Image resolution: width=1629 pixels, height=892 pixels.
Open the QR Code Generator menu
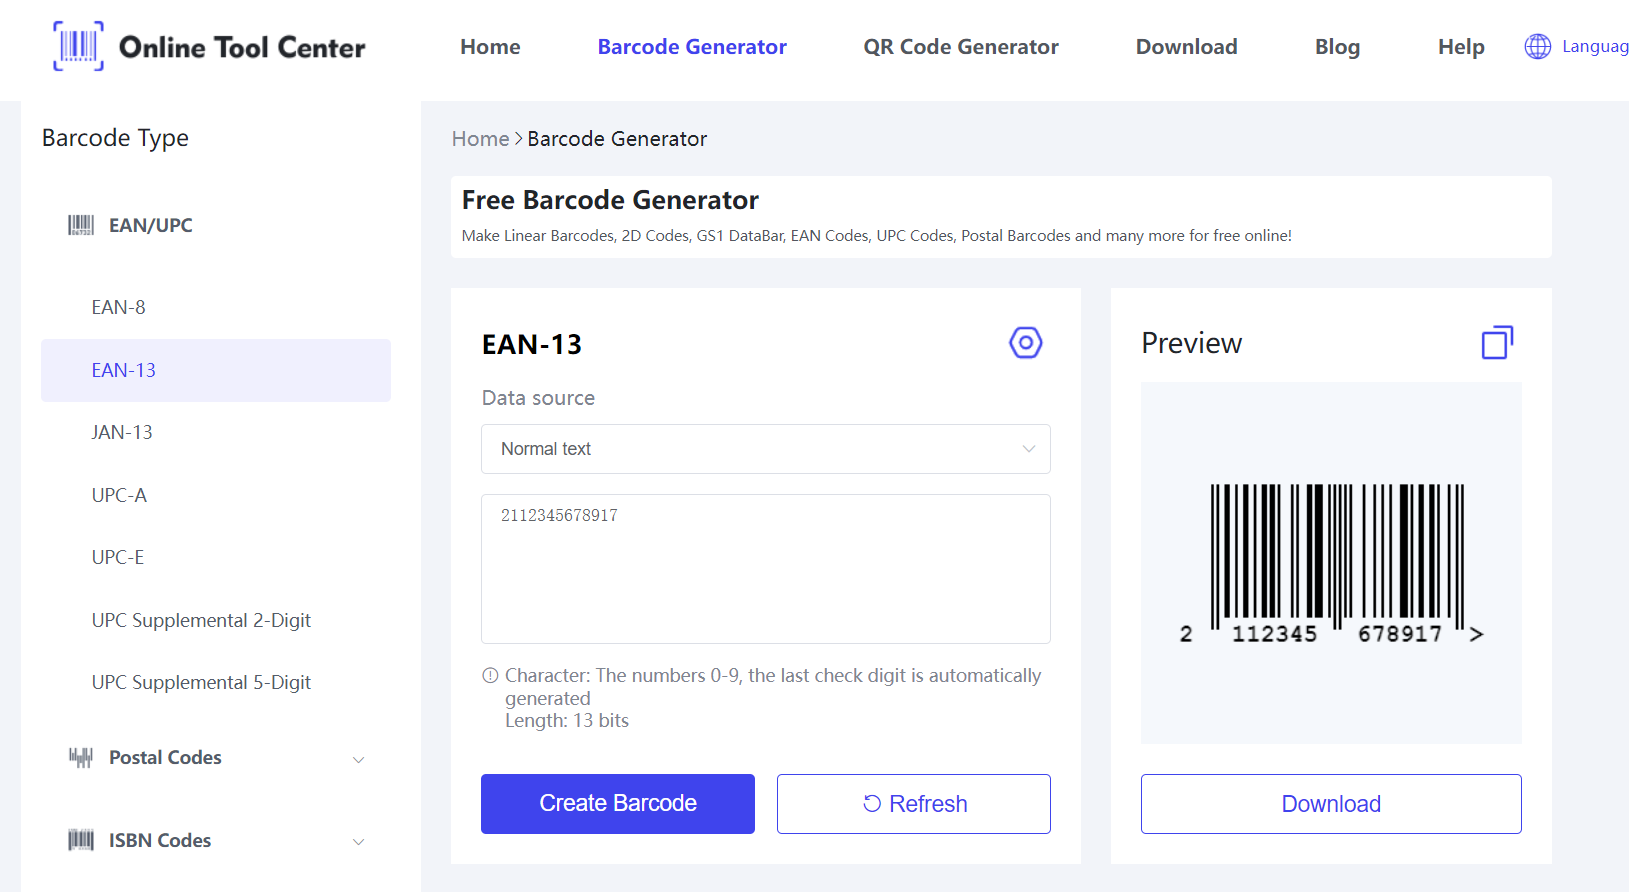click(960, 47)
